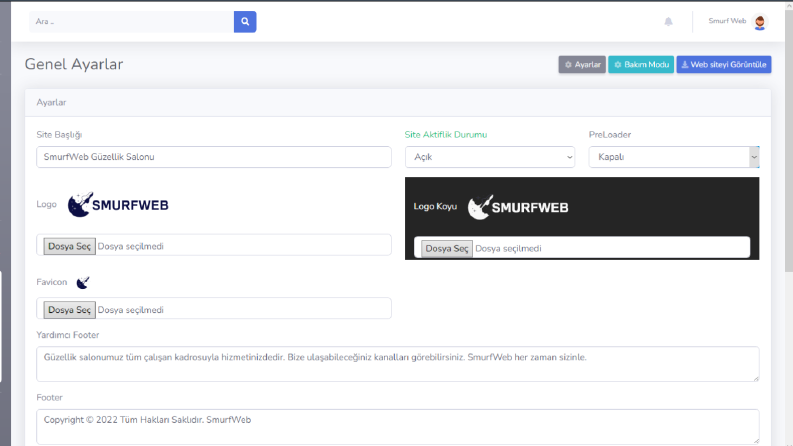793x446 pixels.
Task: Click the Logo Koyu label
Action: pos(435,206)
